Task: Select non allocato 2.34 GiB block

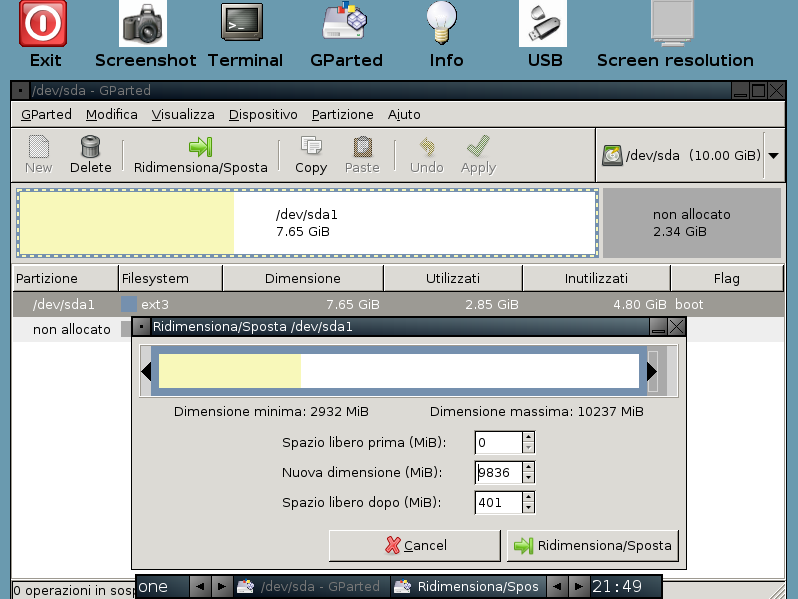Action: click(692, 223)
